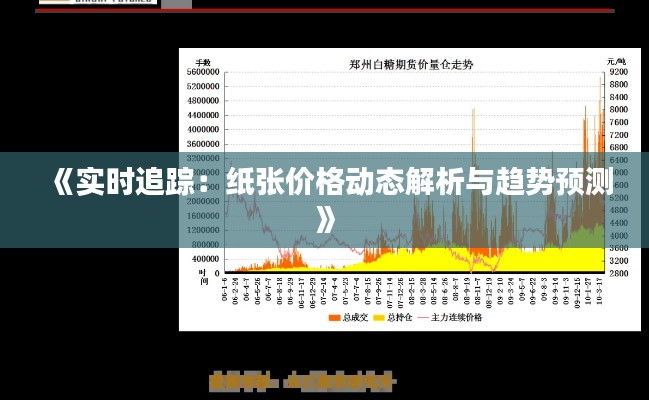Click the closing 》 bracket in the headline
Image resolution: width=649 pixels, height=400 pixels.
click(324, 217)
